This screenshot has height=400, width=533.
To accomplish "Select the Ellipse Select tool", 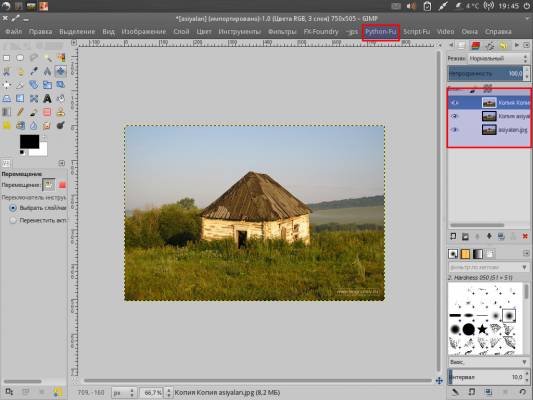I will point(20,58).
